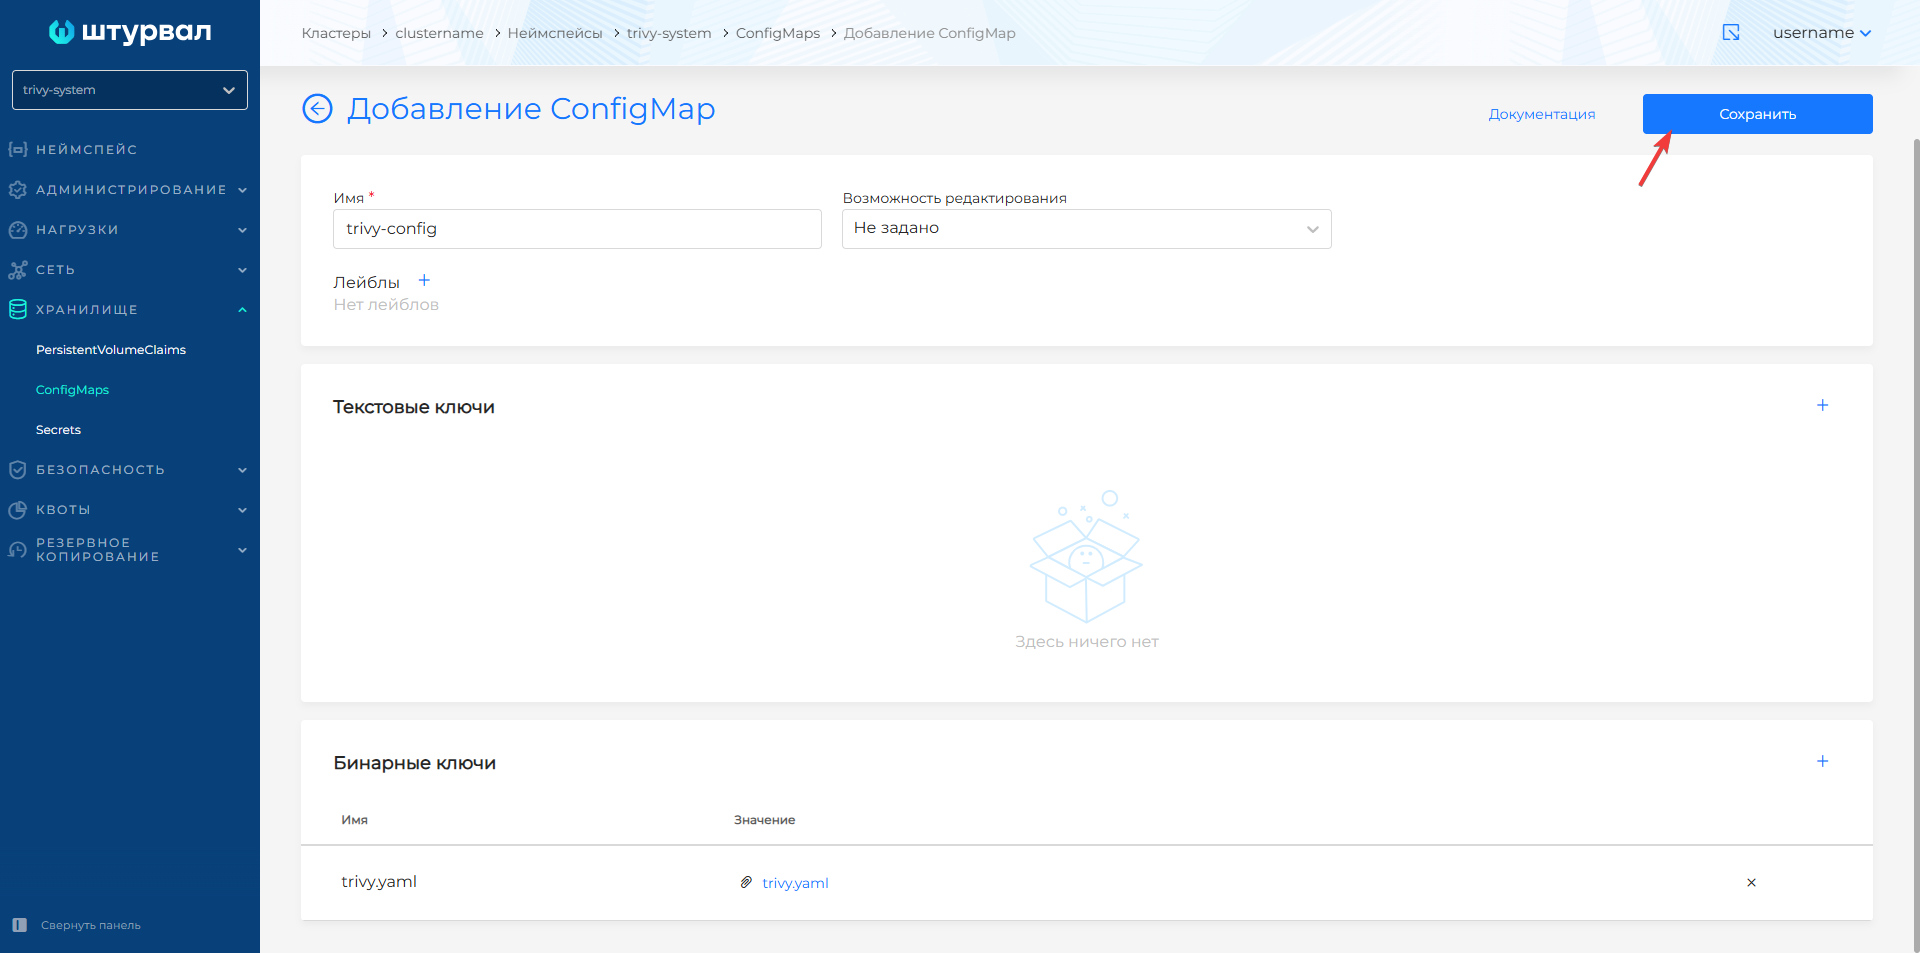Click the external-link icon near username
This screenshot has height=953, width=1920.
pos(1731,32)
